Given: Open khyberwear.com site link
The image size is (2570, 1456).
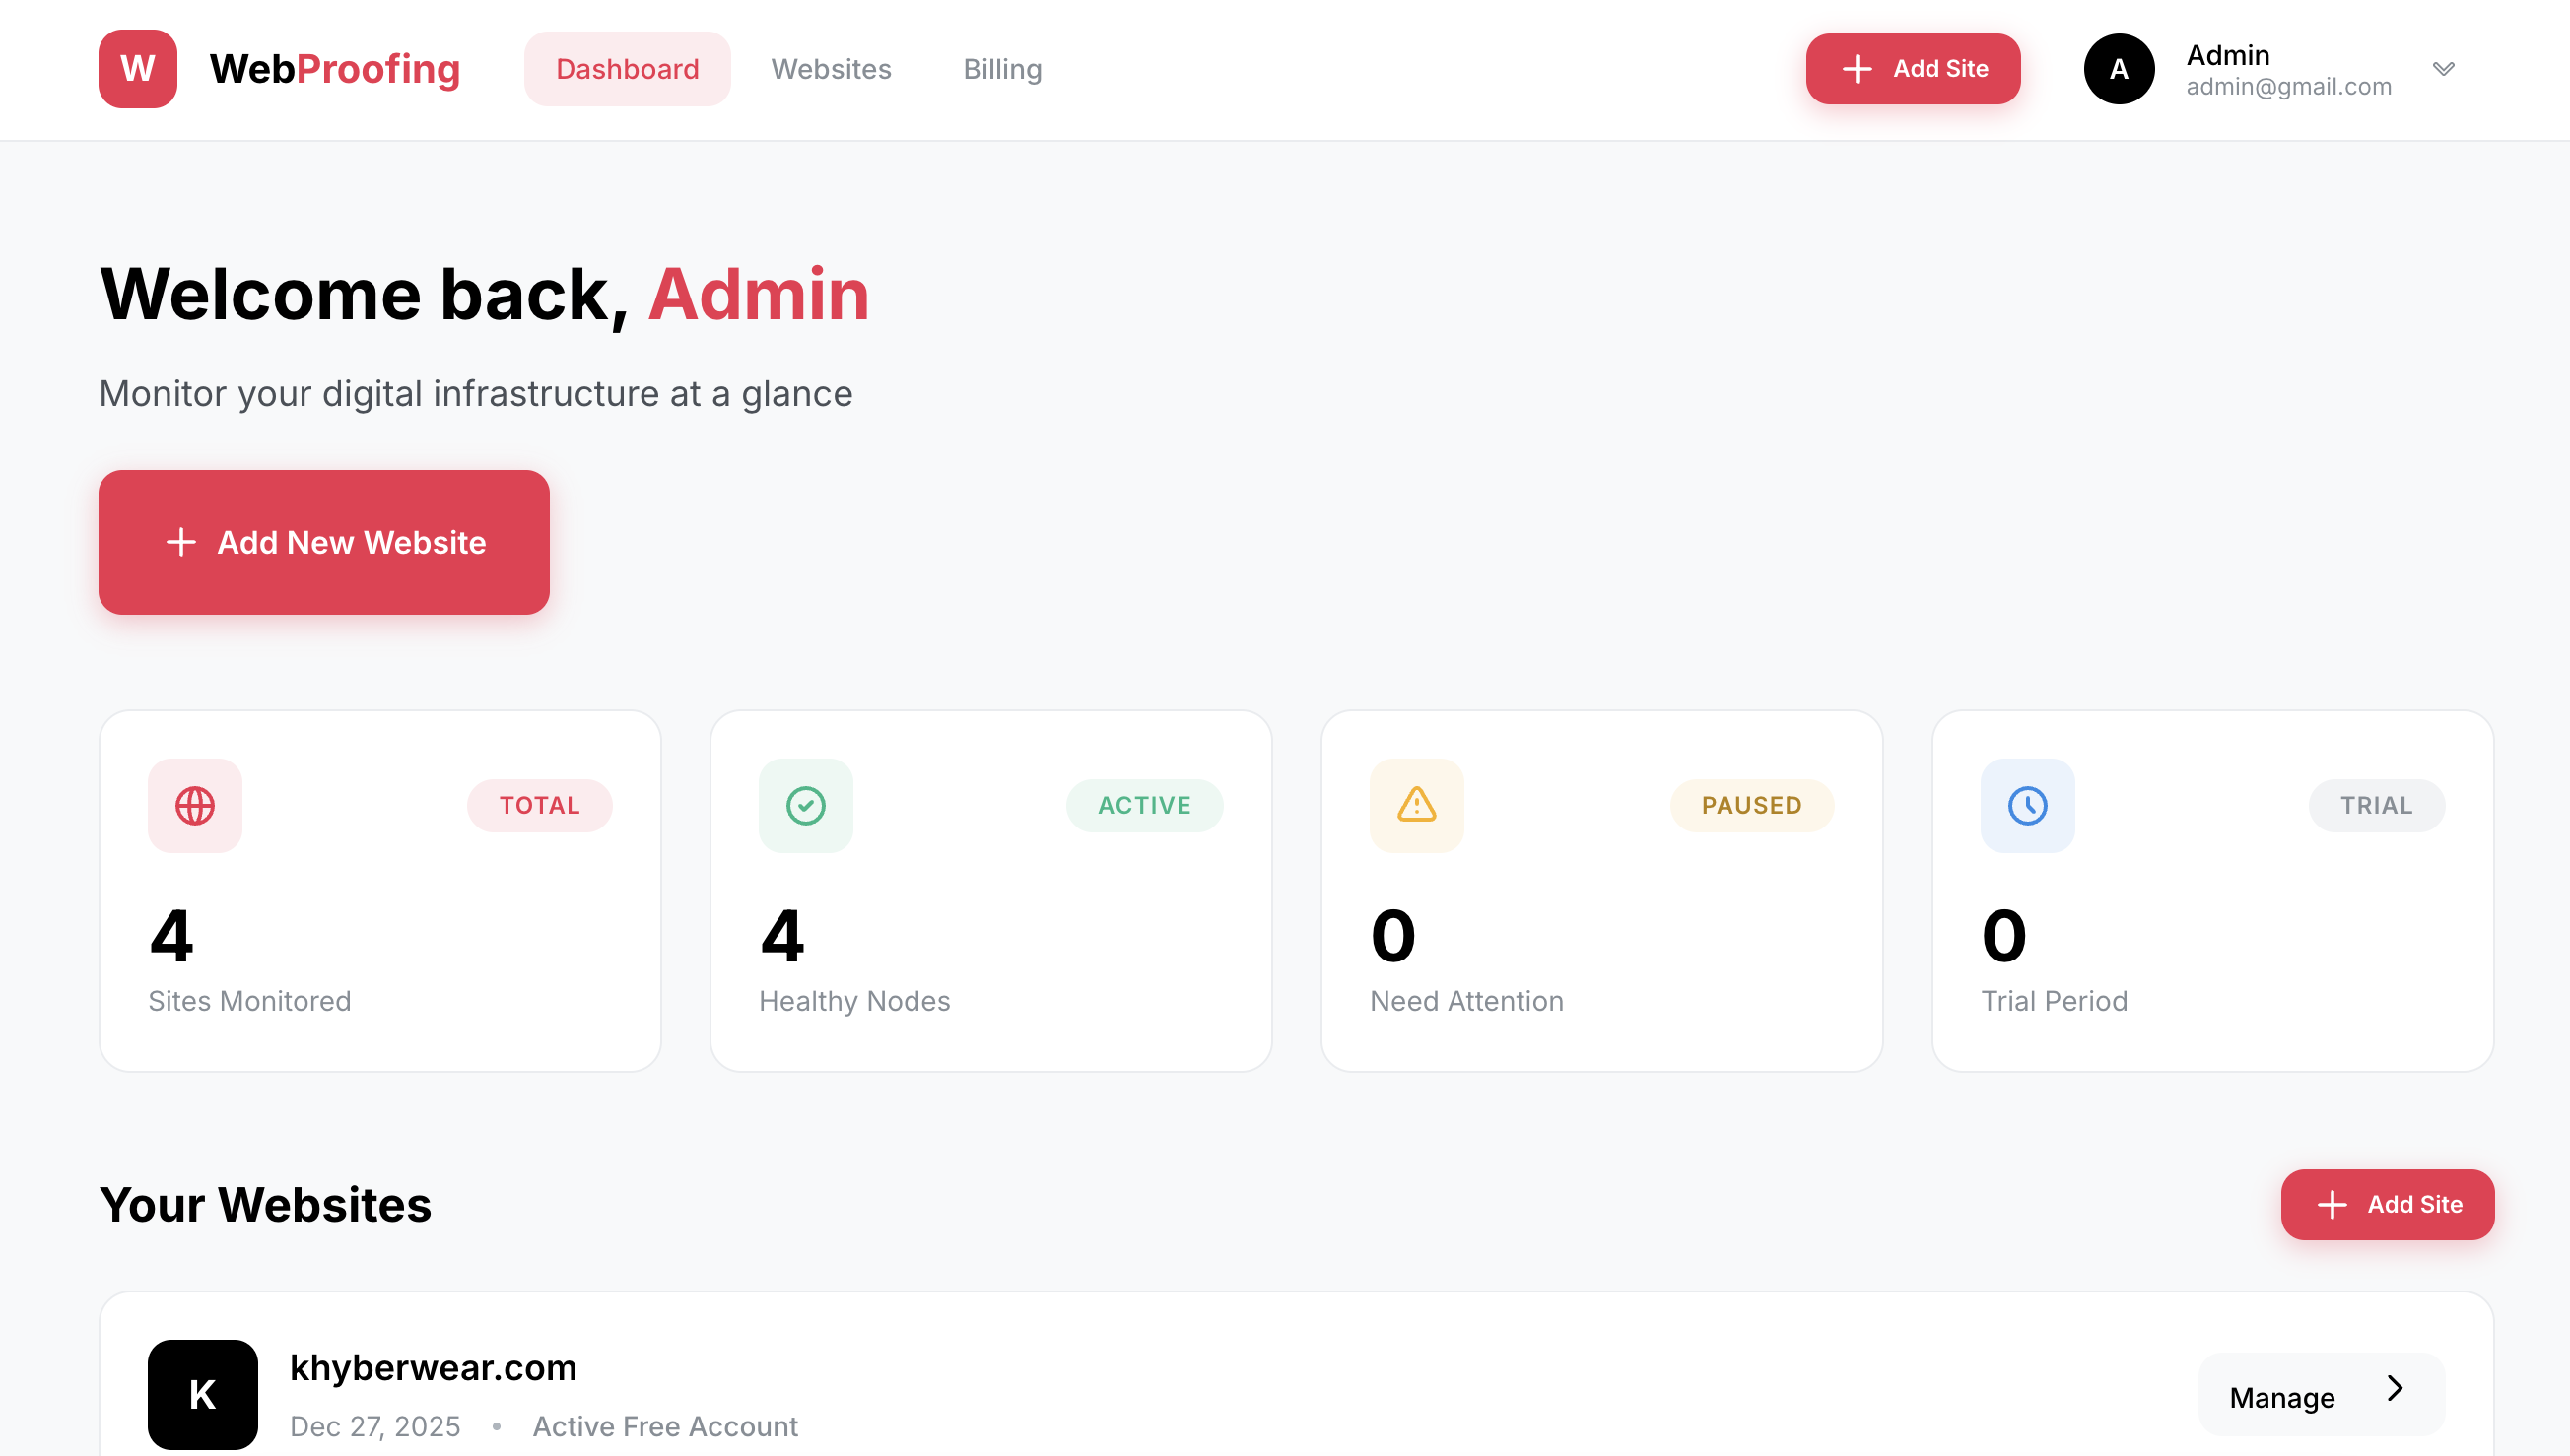Looking at the screenshot, I should (x=433, y=1367).
